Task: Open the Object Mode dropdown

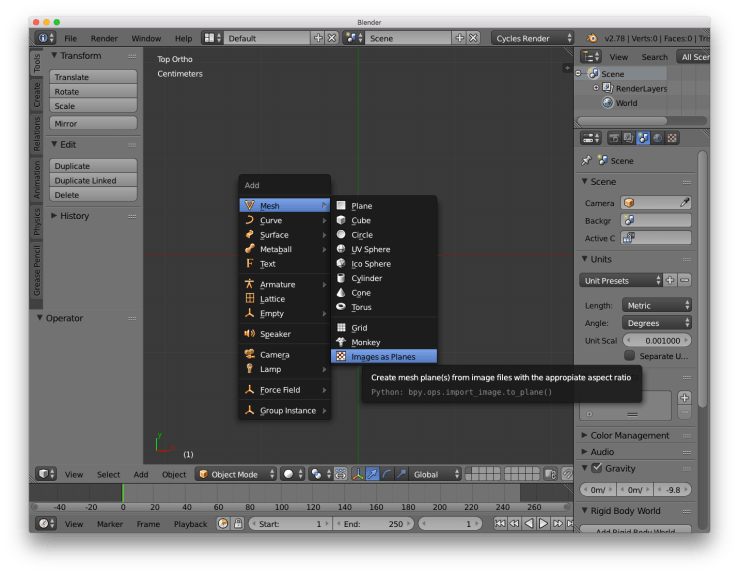Action: 236,475
